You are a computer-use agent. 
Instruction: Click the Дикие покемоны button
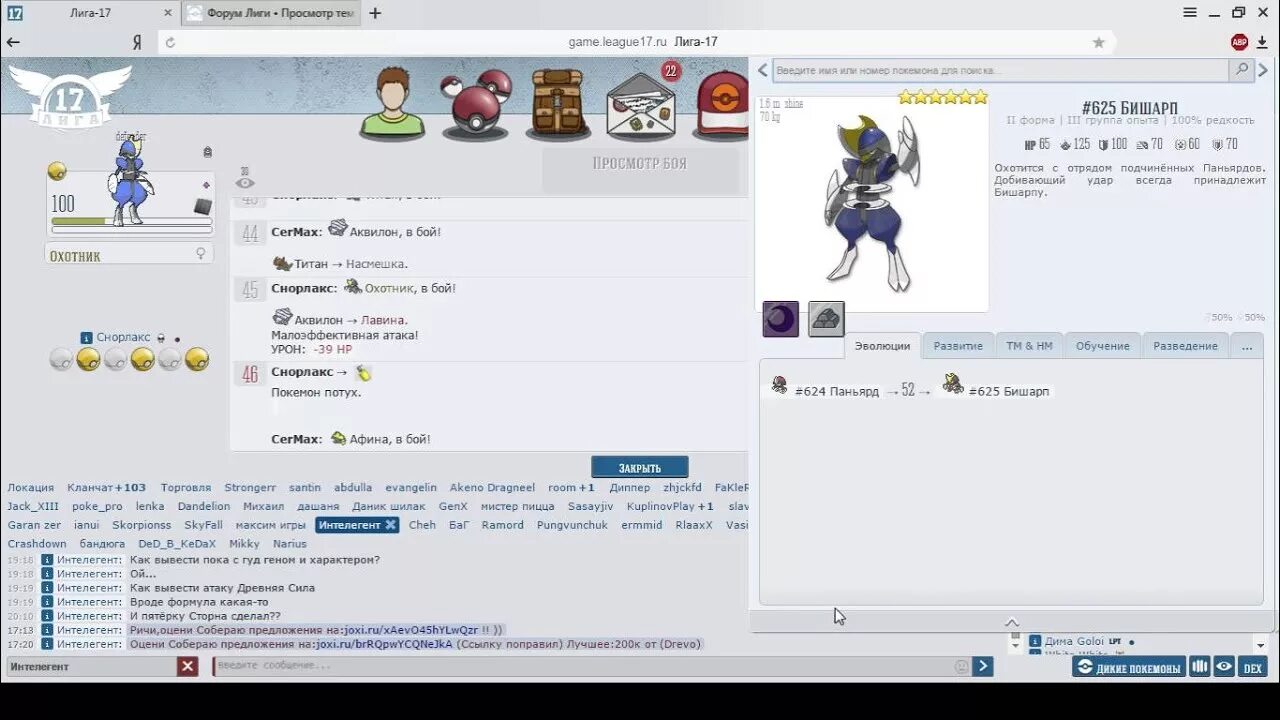[1129, 667]
